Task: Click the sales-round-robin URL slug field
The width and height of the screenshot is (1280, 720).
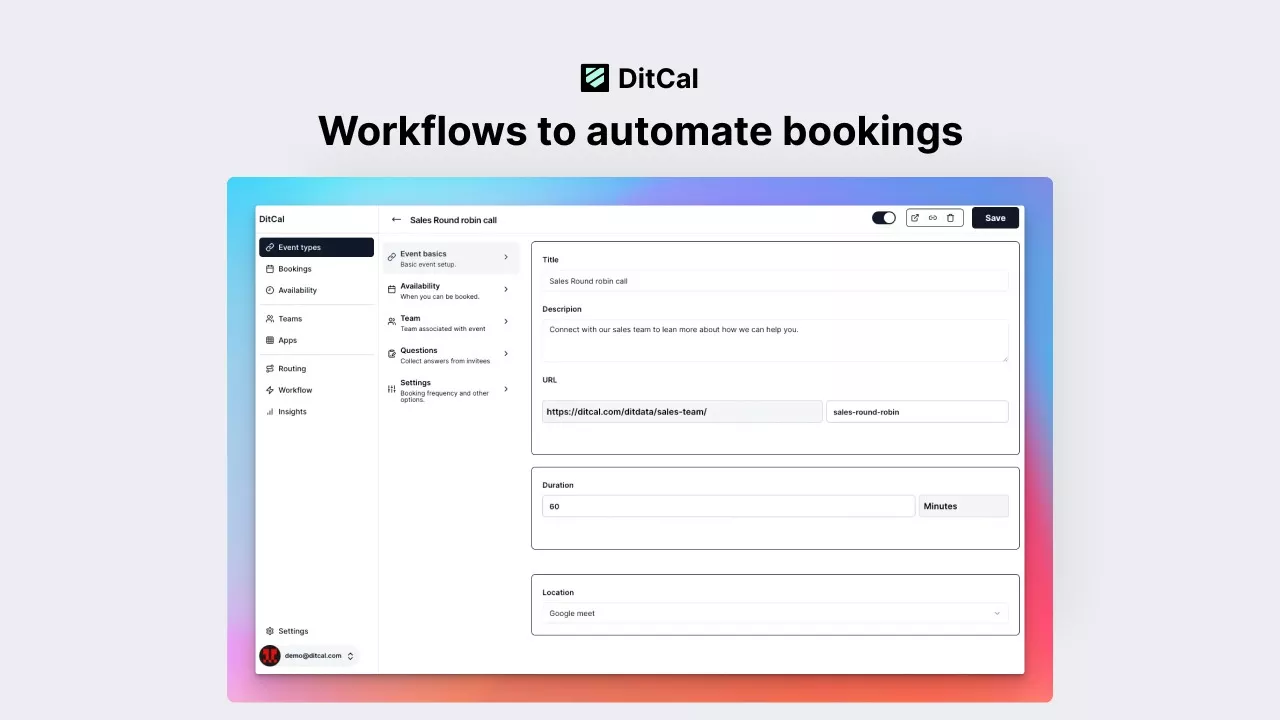Action: (917, 412)
